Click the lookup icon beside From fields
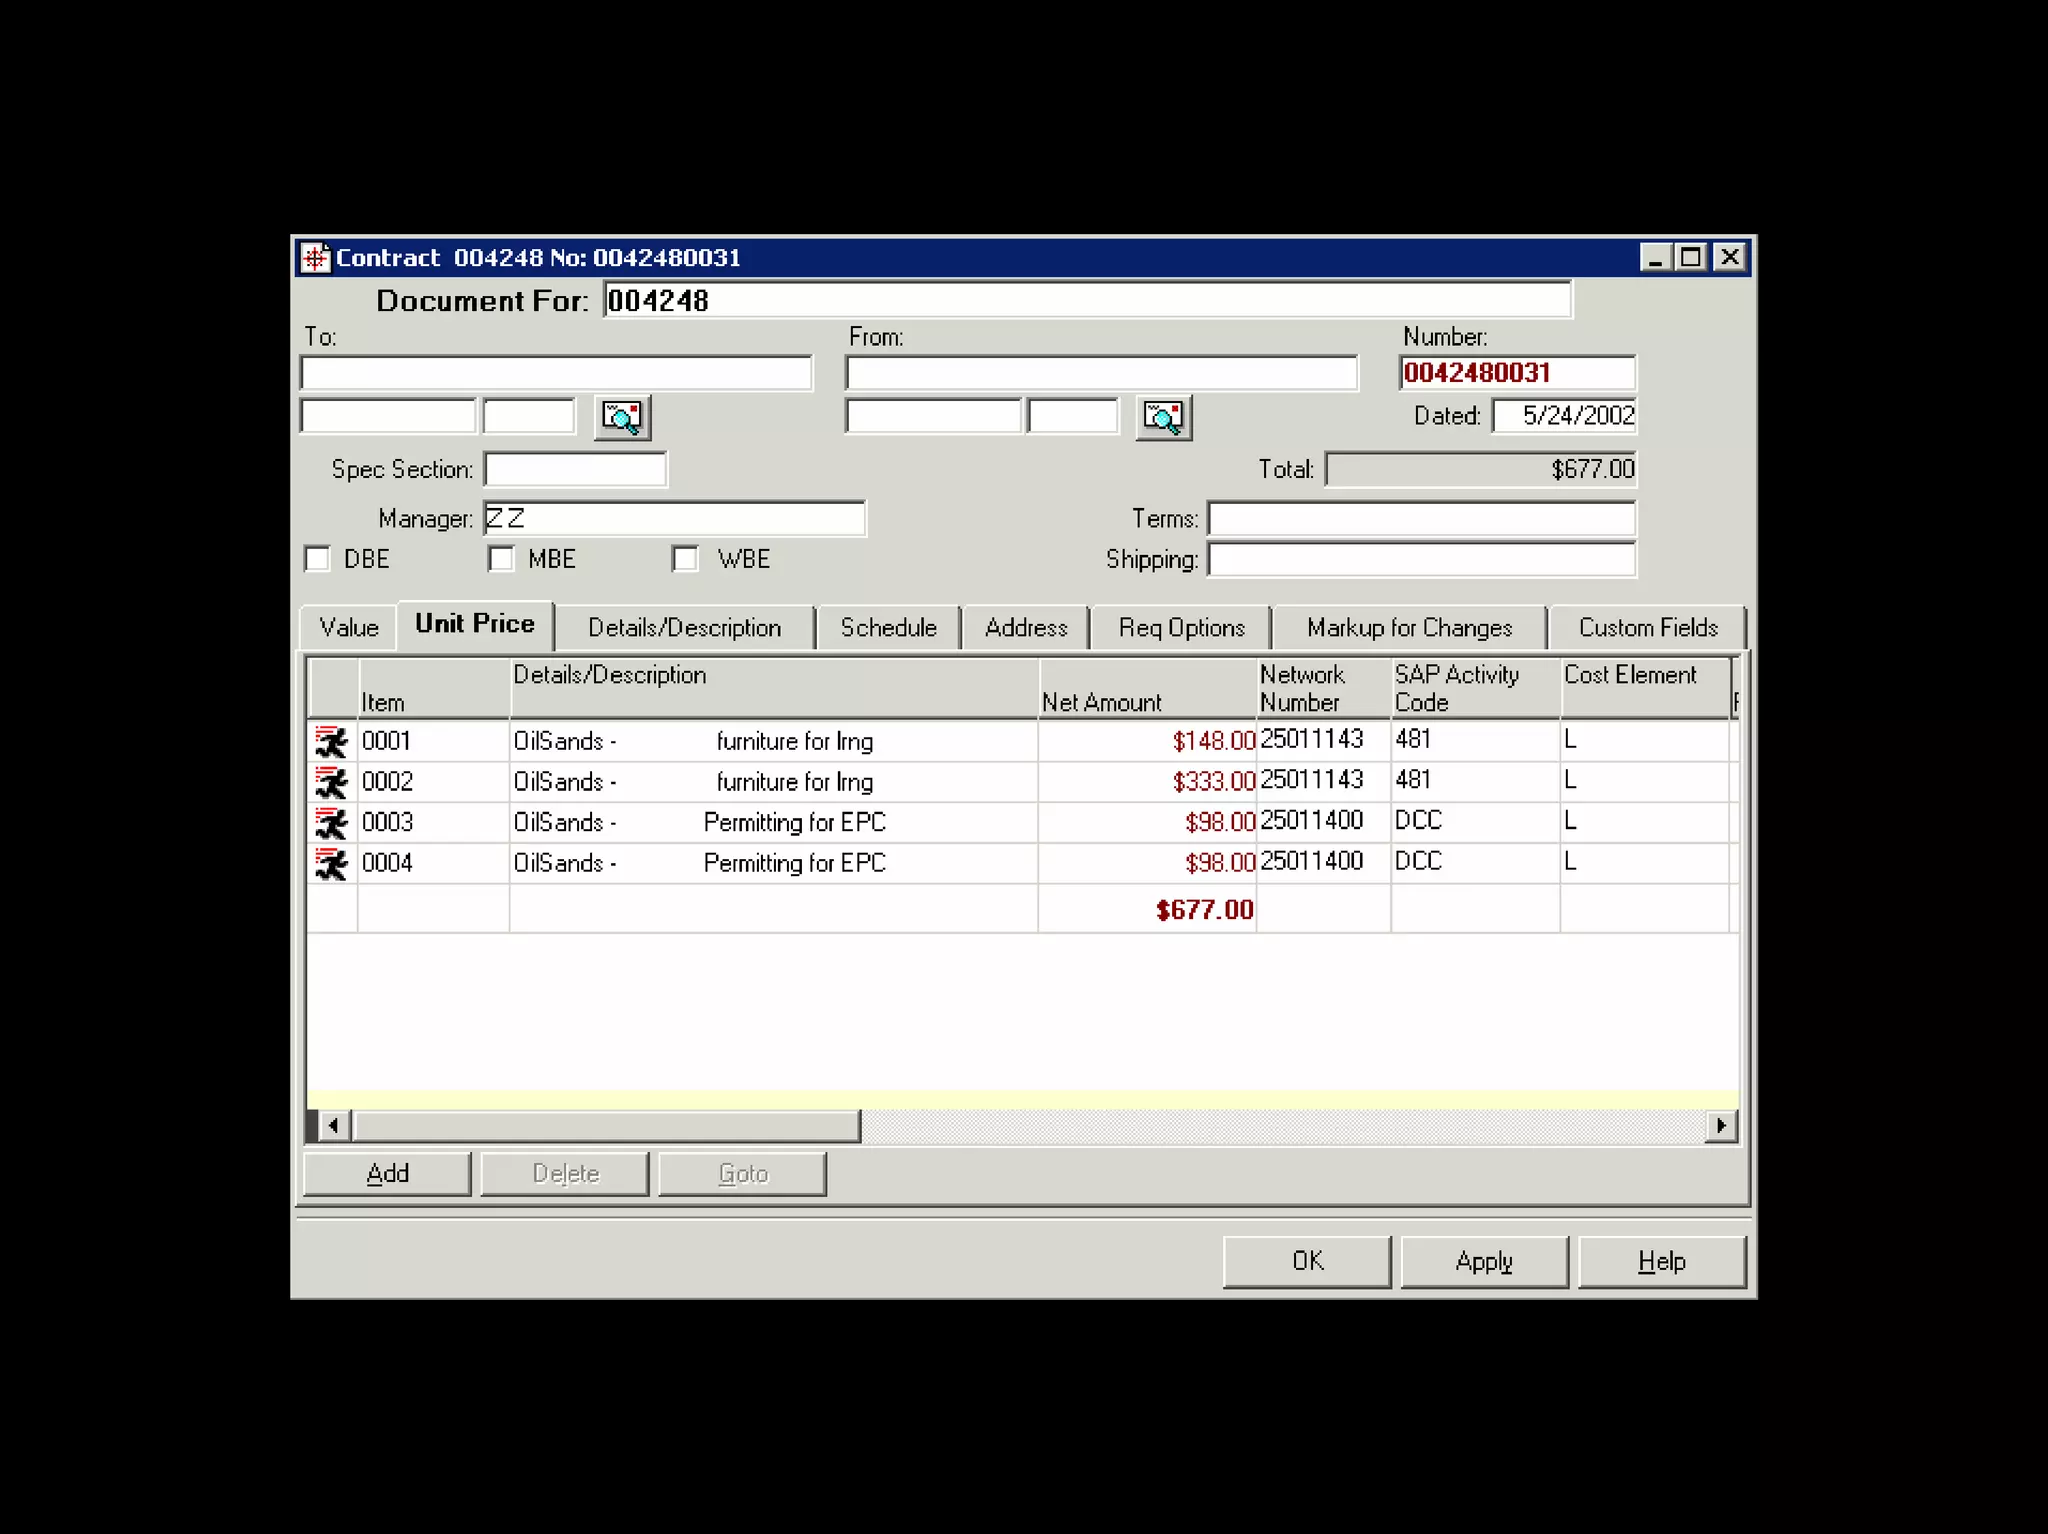The image size is (2048, 1534). click(1163, 417)
